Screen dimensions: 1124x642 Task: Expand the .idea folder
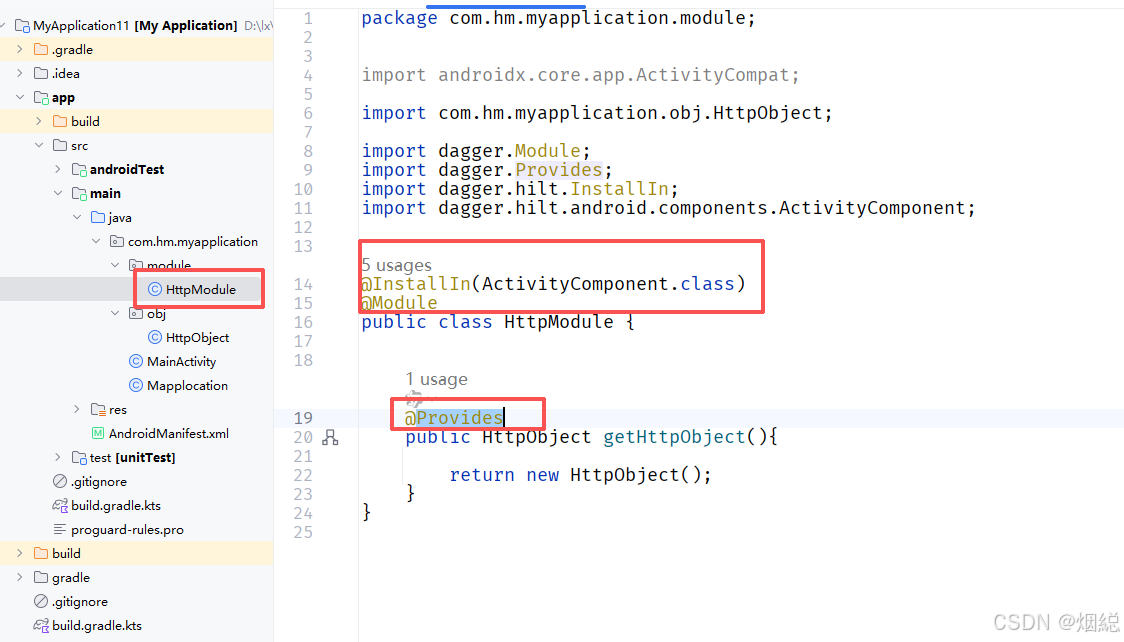click(20, 72)
